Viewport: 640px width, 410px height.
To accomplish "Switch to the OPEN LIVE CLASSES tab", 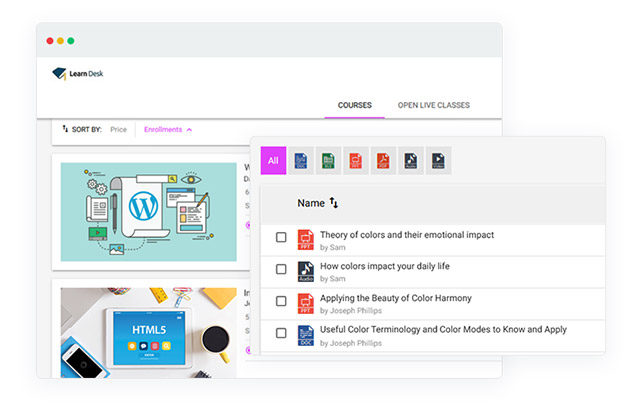I will (x=434, y=105).
